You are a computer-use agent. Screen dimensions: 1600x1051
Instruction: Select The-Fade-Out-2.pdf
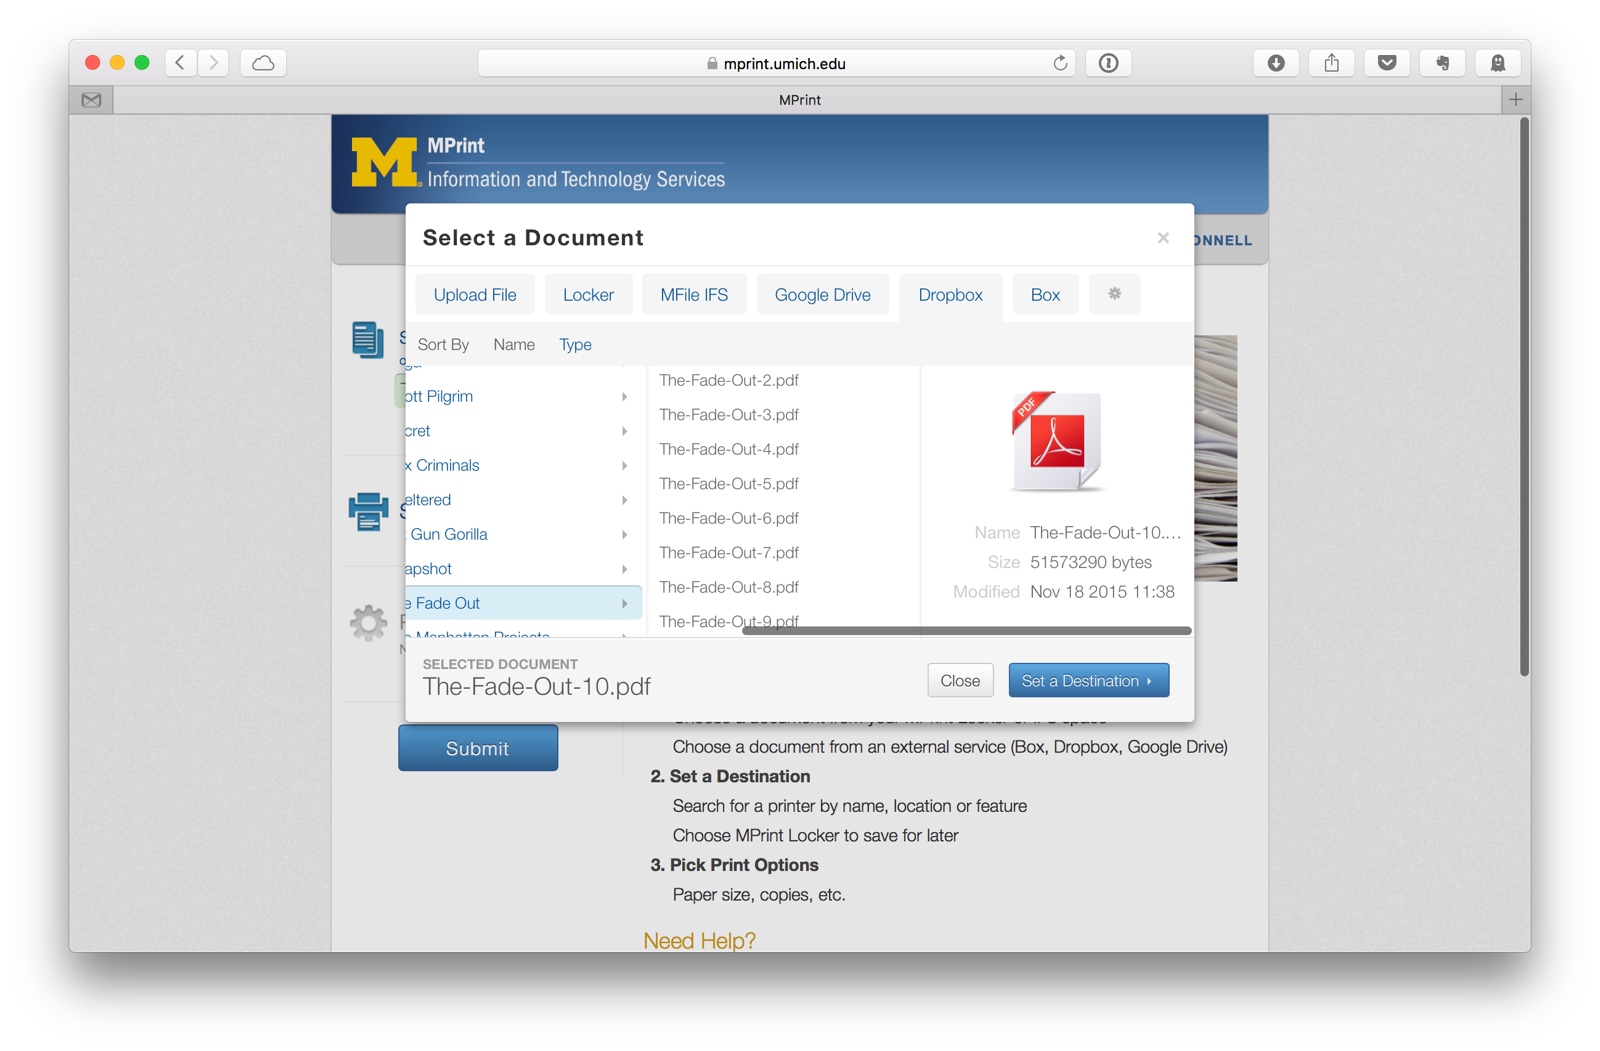[729, 380]
